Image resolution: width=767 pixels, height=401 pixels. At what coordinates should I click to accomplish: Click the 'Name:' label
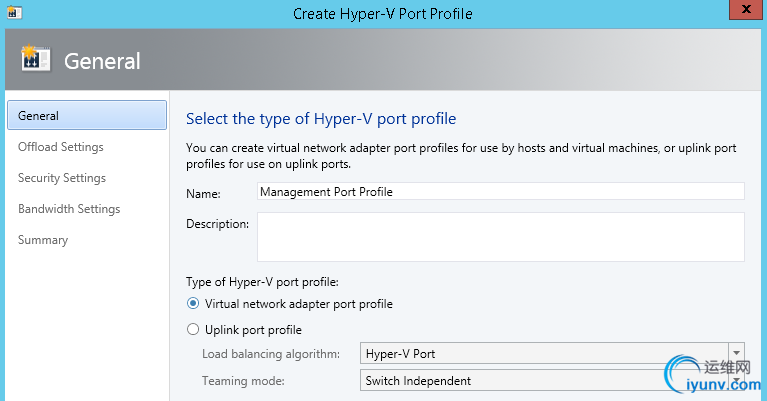[203, 194]
